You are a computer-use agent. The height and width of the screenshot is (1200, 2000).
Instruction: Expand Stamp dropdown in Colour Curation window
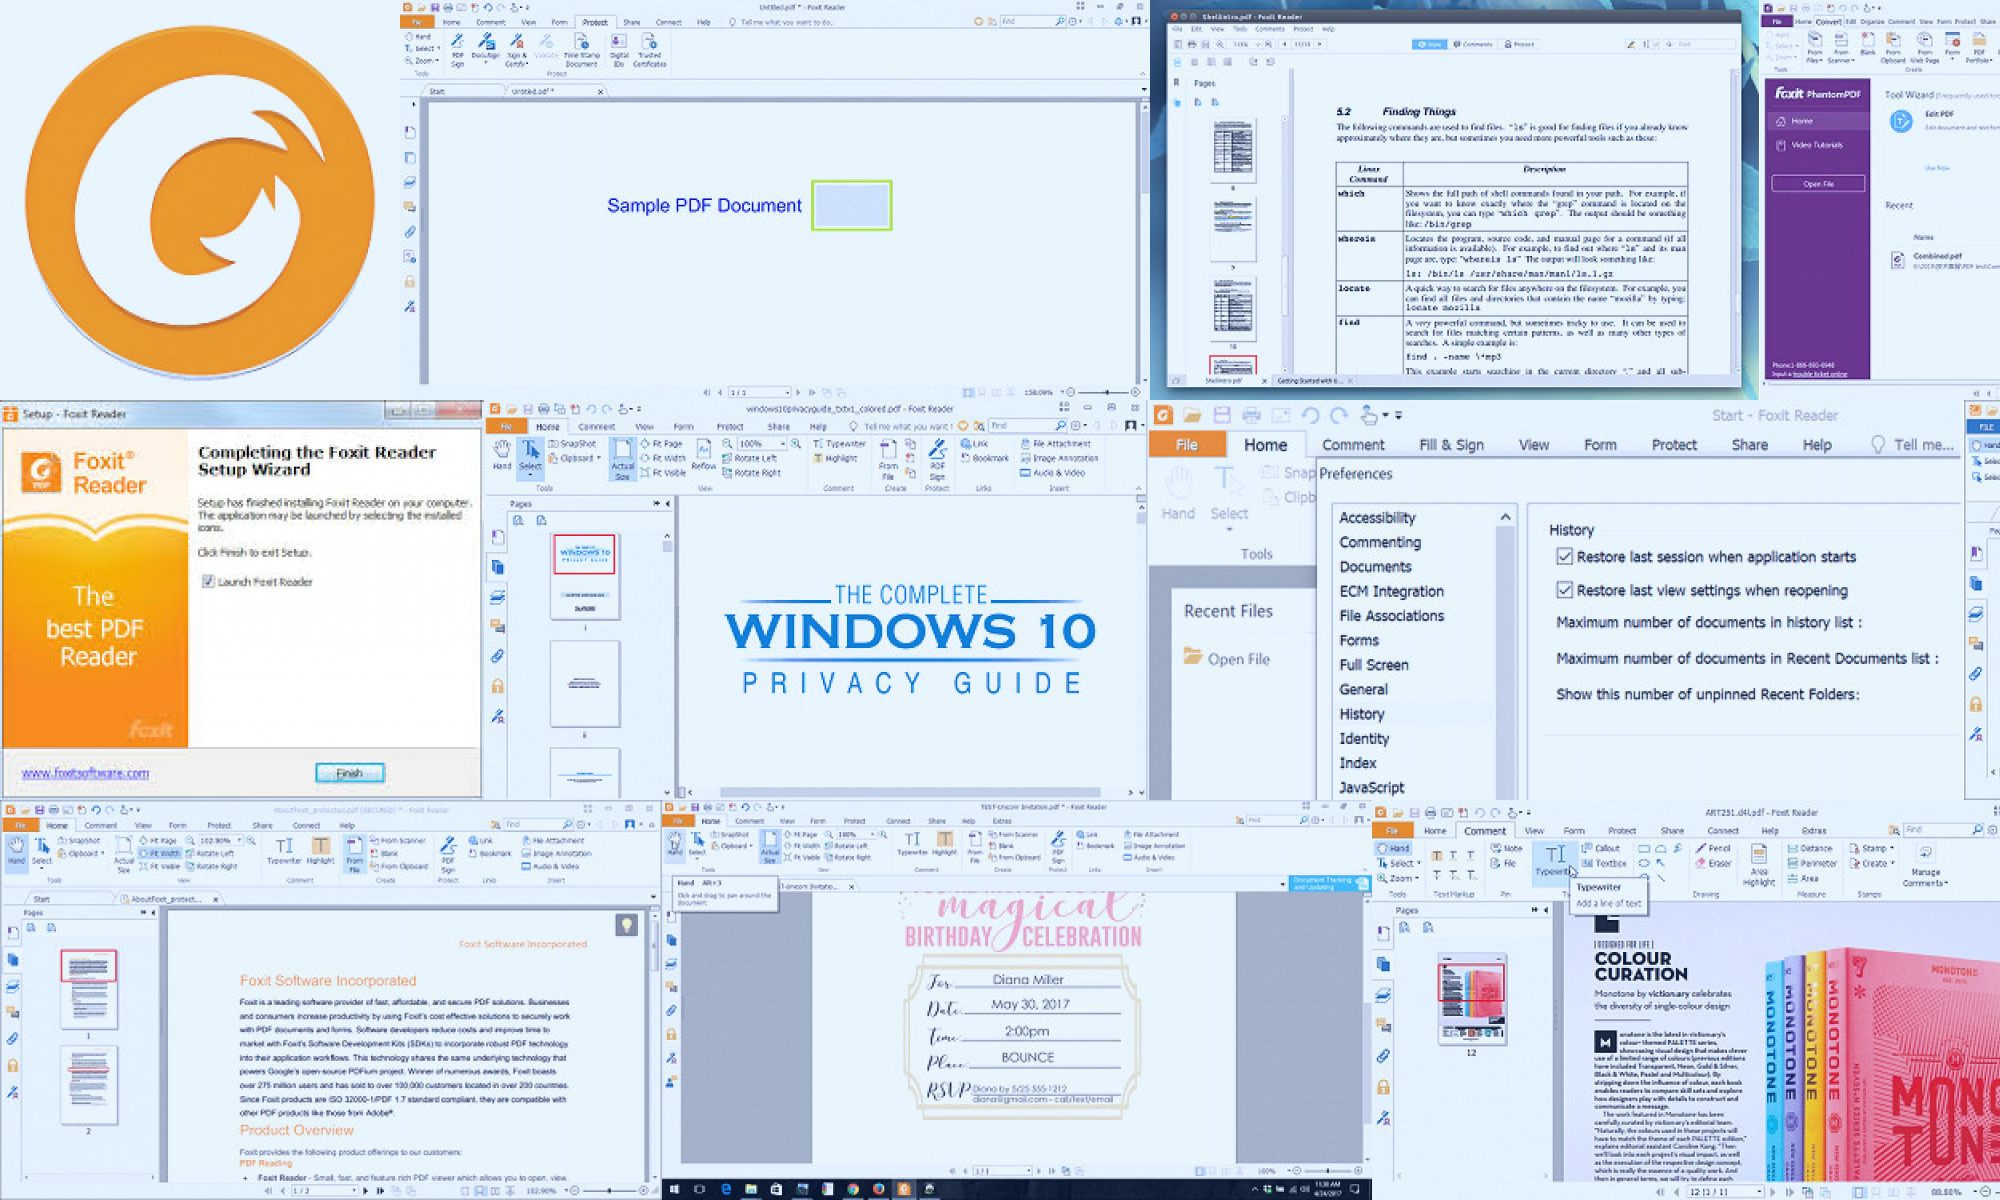click(1892, 848)
